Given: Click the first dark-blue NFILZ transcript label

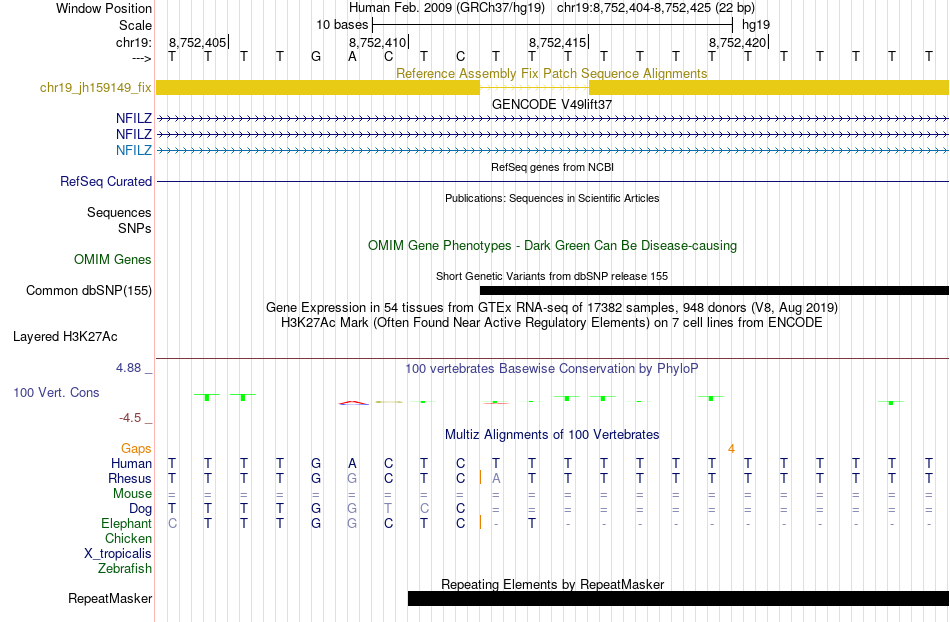Looking at the screenshot, I should [134, 118].
